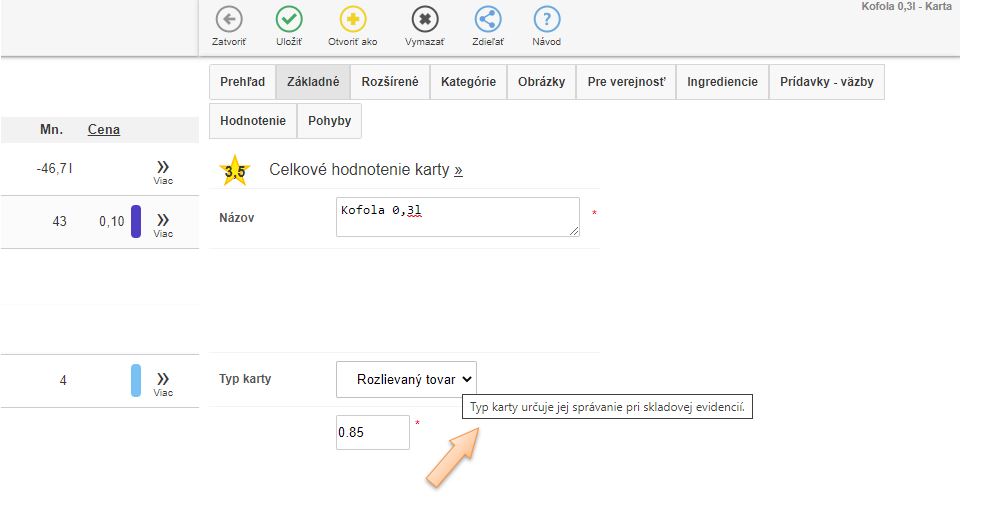Save the card with the Uložiť icon
Image resolution: width=1001 pixels, height=509 pixels.
(x=289, y=20)
